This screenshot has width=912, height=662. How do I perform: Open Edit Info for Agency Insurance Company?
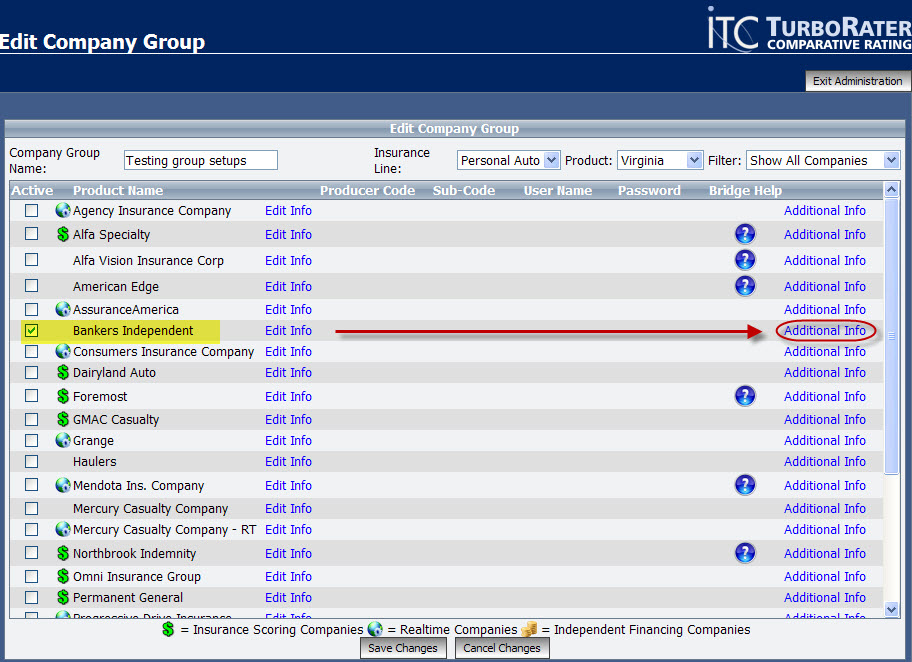pos(288,211)
